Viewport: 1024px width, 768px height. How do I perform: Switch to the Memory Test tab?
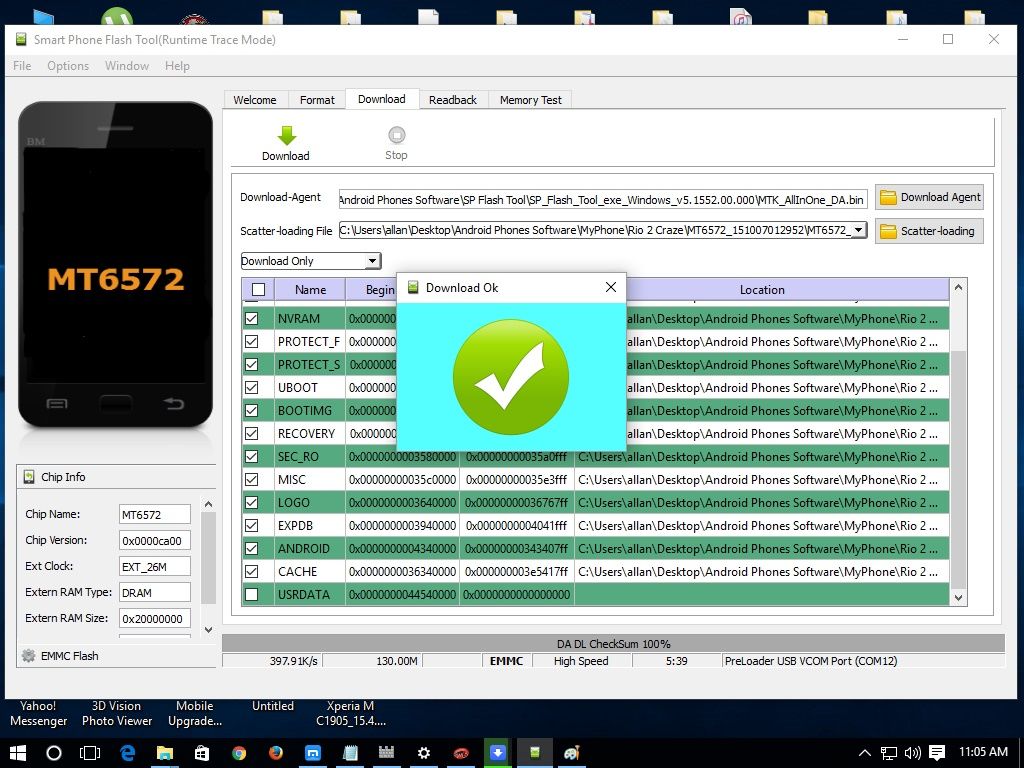[x=530, y=100]
